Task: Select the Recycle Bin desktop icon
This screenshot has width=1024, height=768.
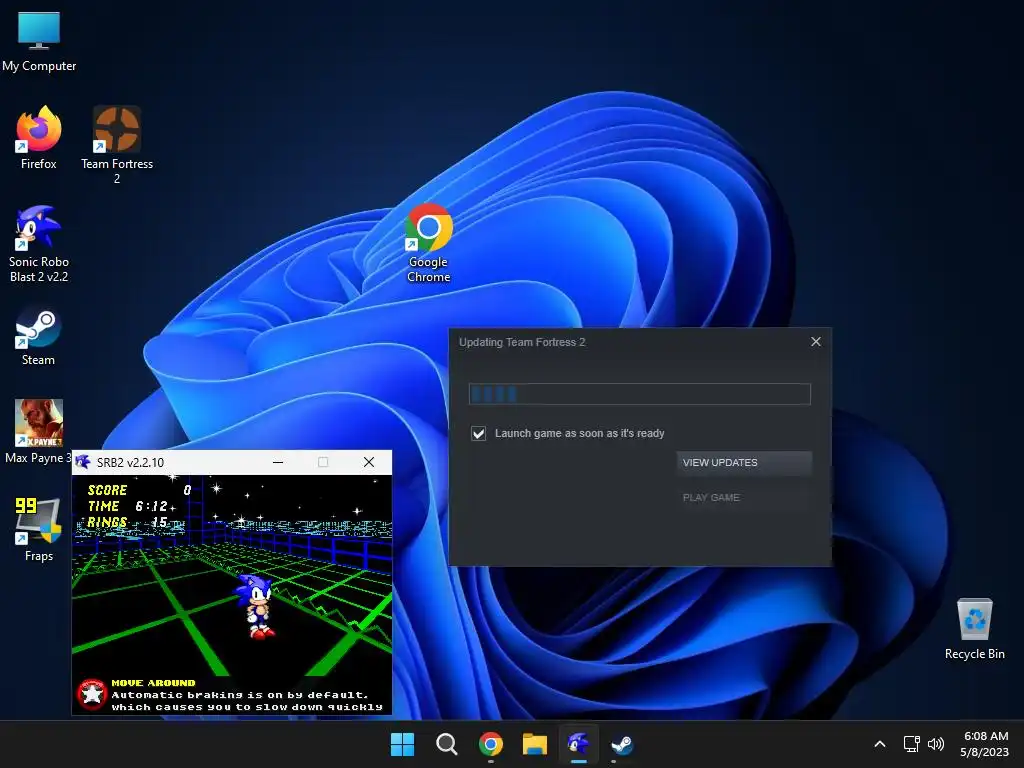Action: coord(974,629)
